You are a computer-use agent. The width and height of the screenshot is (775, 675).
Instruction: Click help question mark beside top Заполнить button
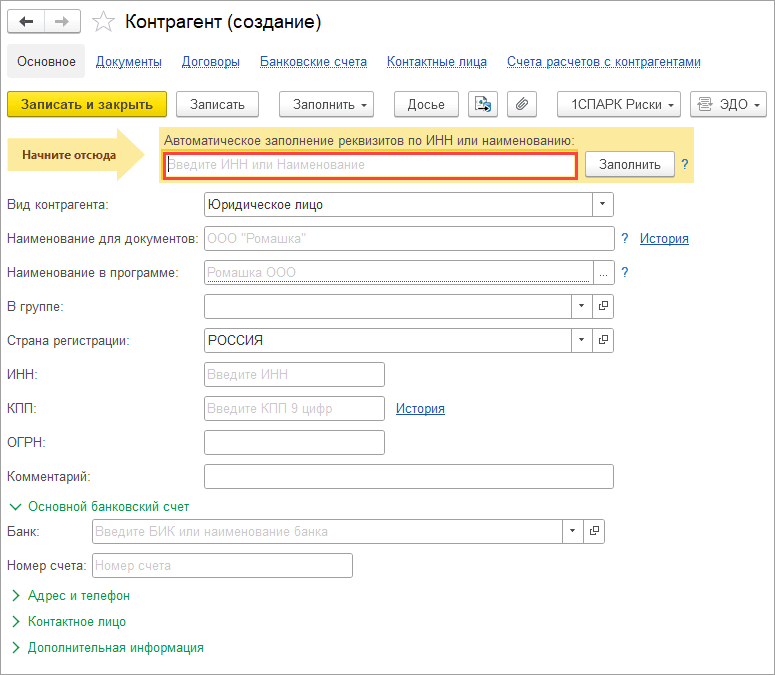[x=685, y=164]
